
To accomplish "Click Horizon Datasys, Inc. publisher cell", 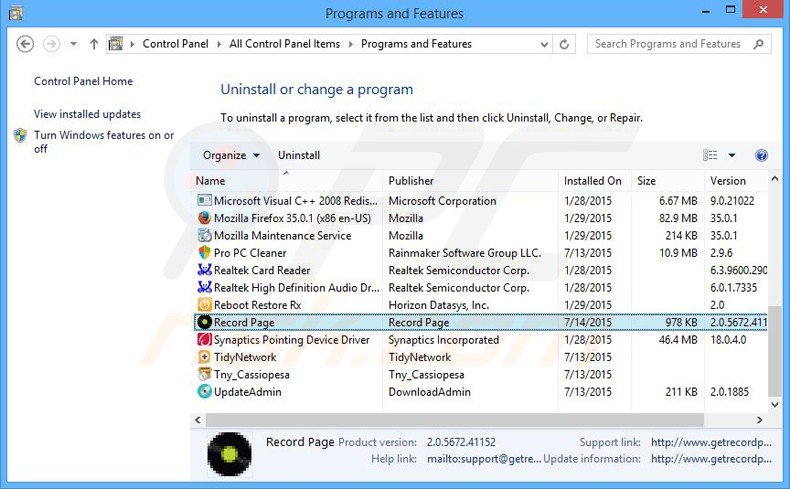I will [438, 305].
